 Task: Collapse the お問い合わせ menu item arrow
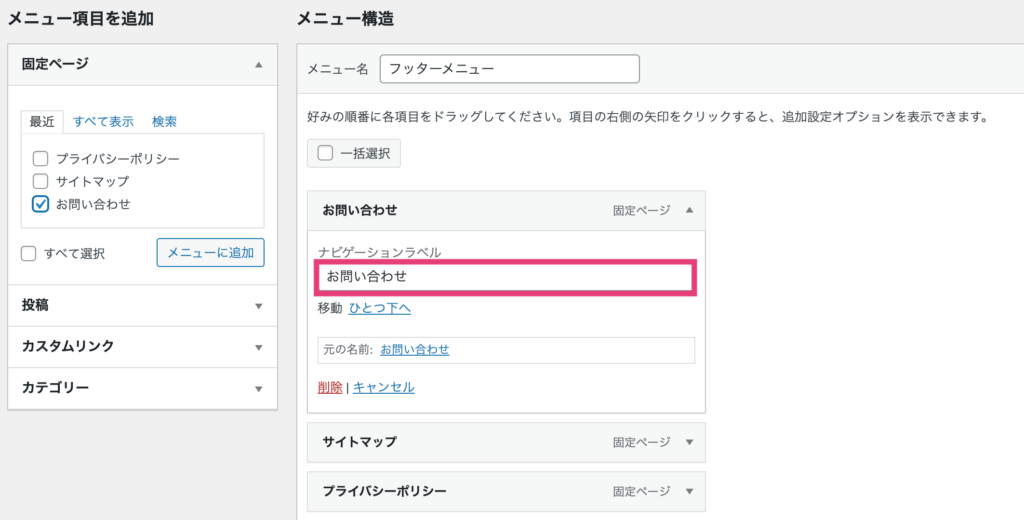689,210
